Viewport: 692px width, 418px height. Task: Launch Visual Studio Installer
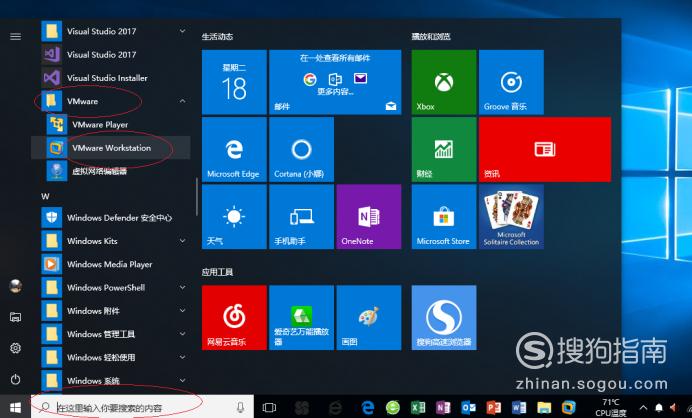(111, 78)
